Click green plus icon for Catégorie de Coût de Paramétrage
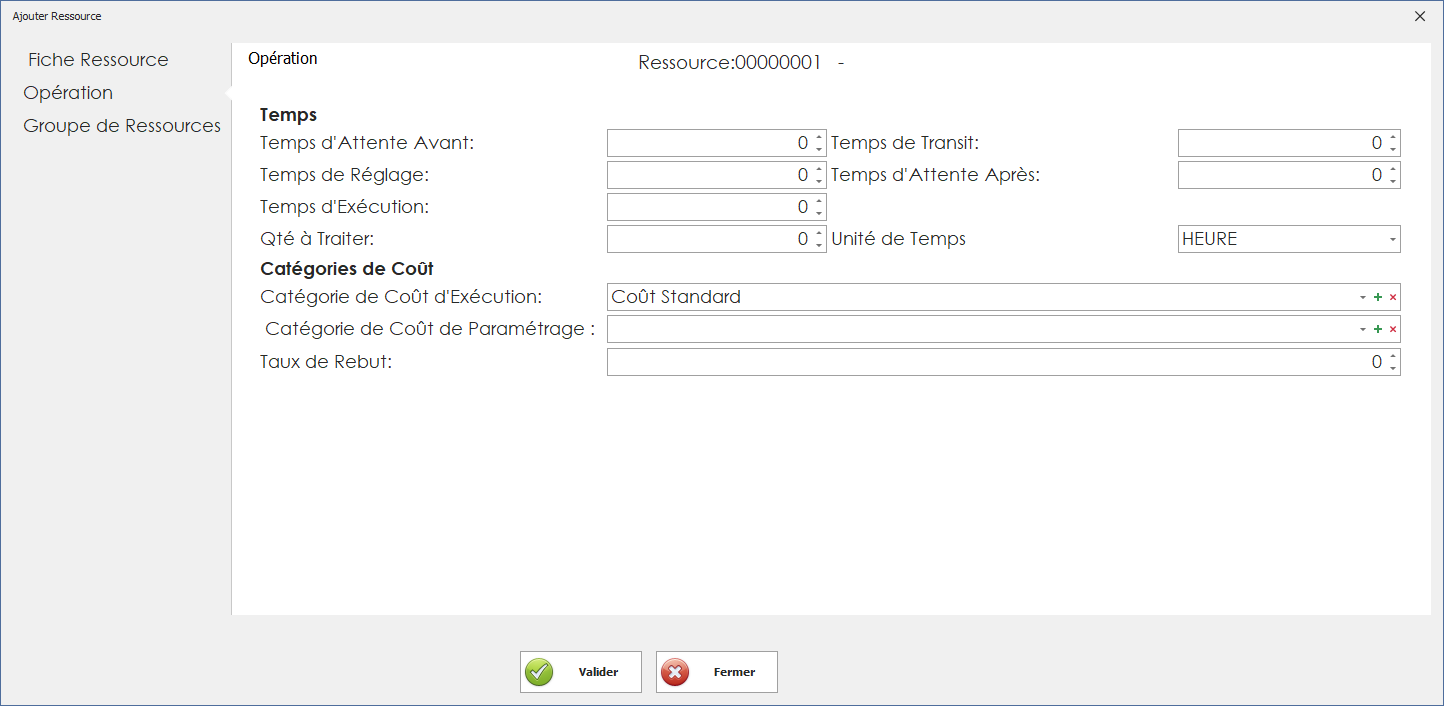This screenshot has width=1444, height=706. click(1377, 330)
